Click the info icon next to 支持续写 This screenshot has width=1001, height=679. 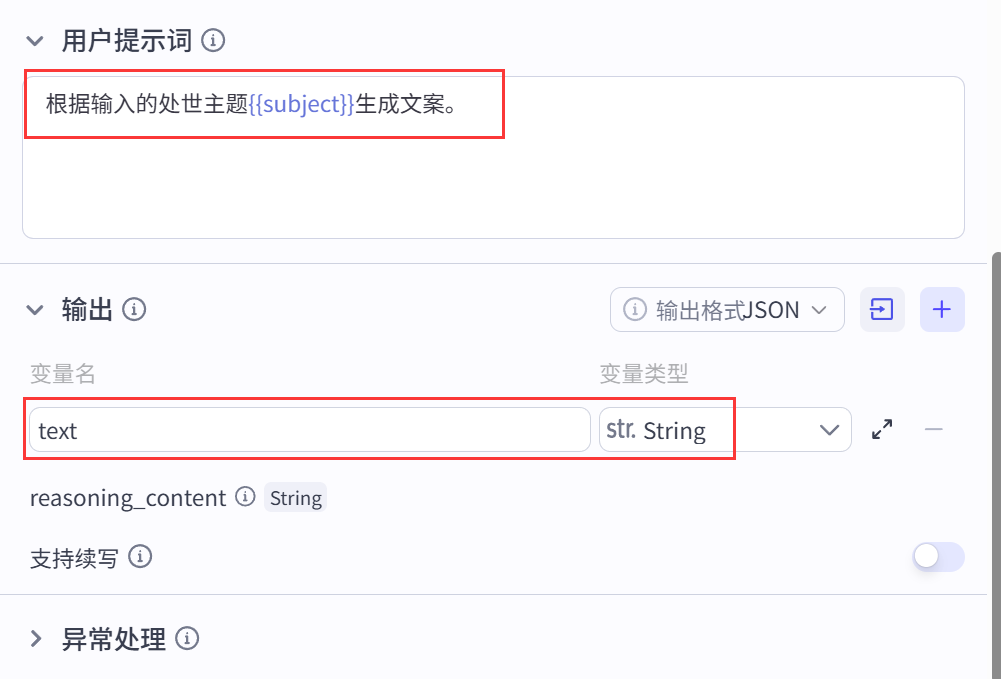[x=140, y=559]
